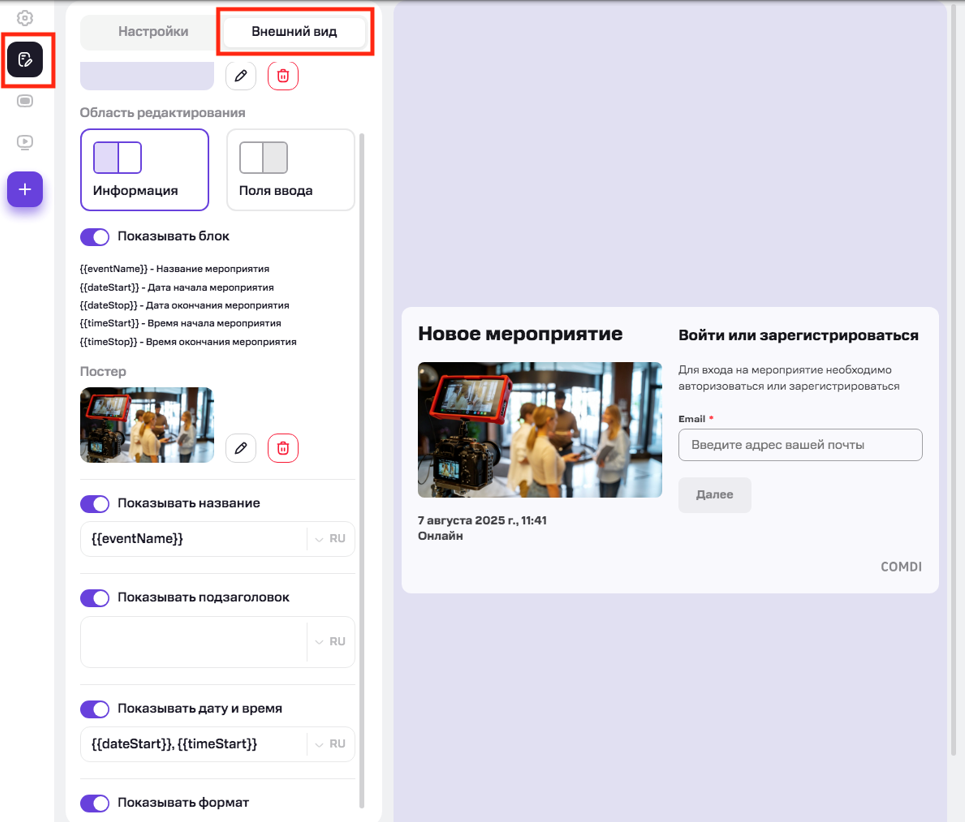Click the 7 августа 2025 г., 11:41 date text
The image size is (965, 822).
[482, 521]
